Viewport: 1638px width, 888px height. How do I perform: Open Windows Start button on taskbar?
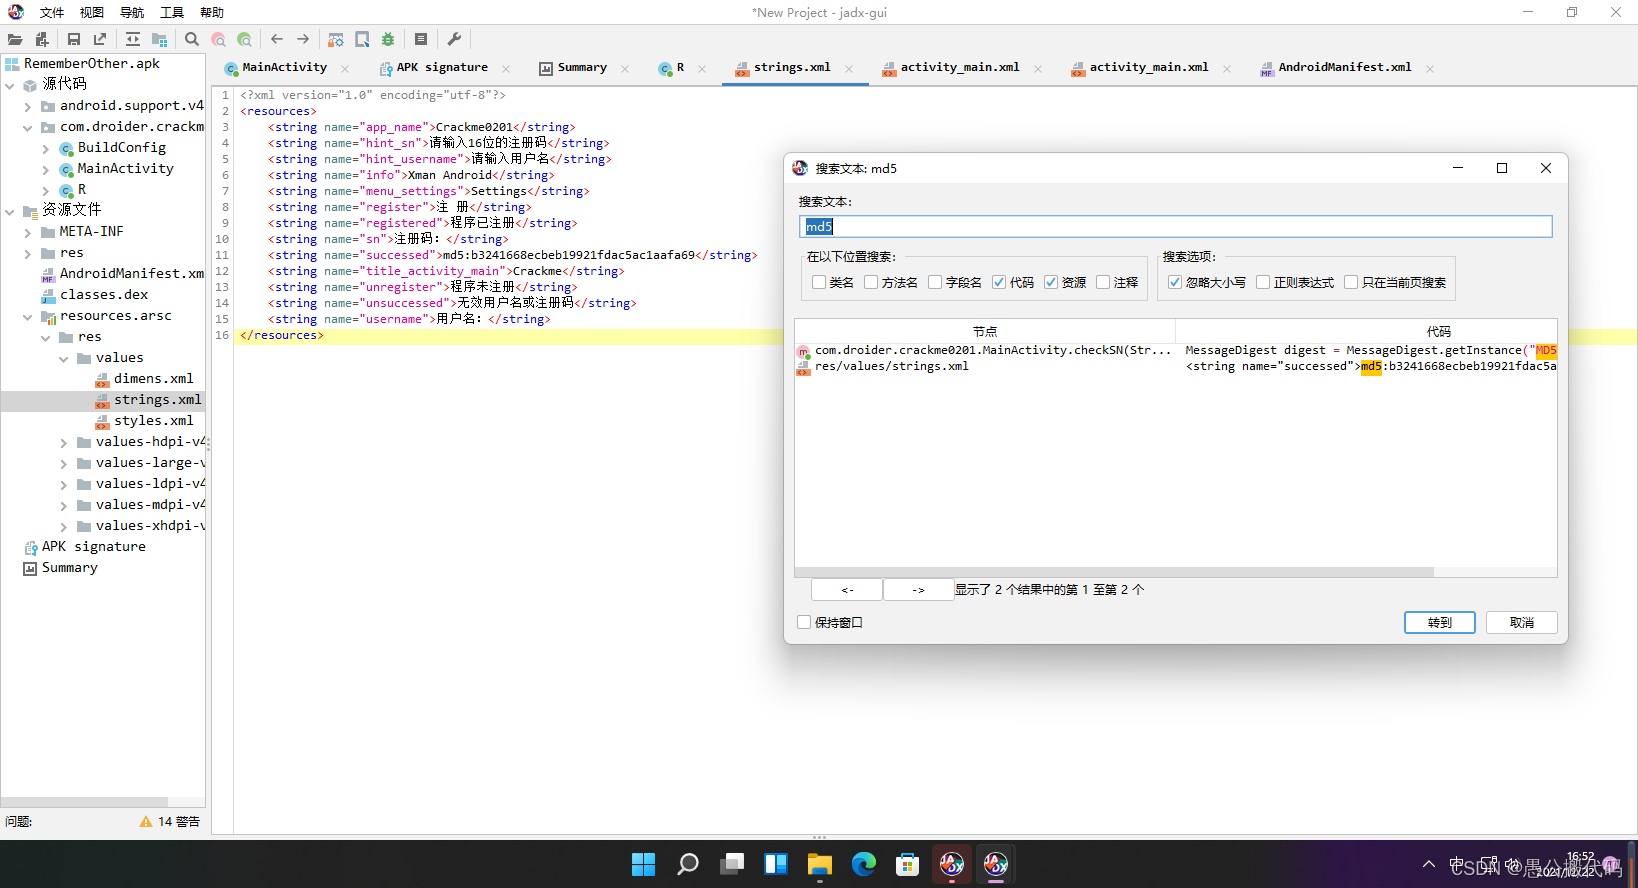(643, 864)
